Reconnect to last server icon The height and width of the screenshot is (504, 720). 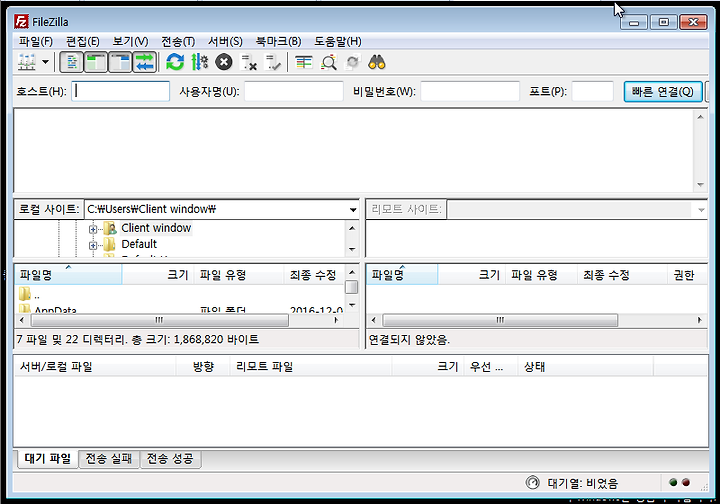273,62
